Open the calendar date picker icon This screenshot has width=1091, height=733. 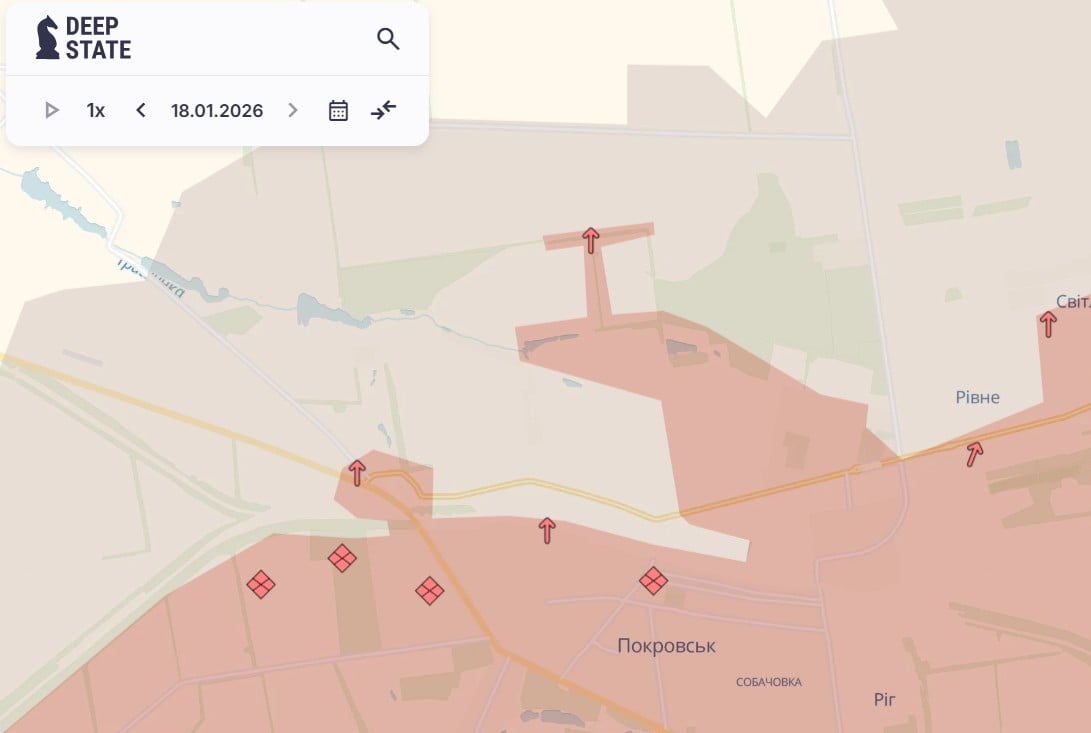pos(337,110)
